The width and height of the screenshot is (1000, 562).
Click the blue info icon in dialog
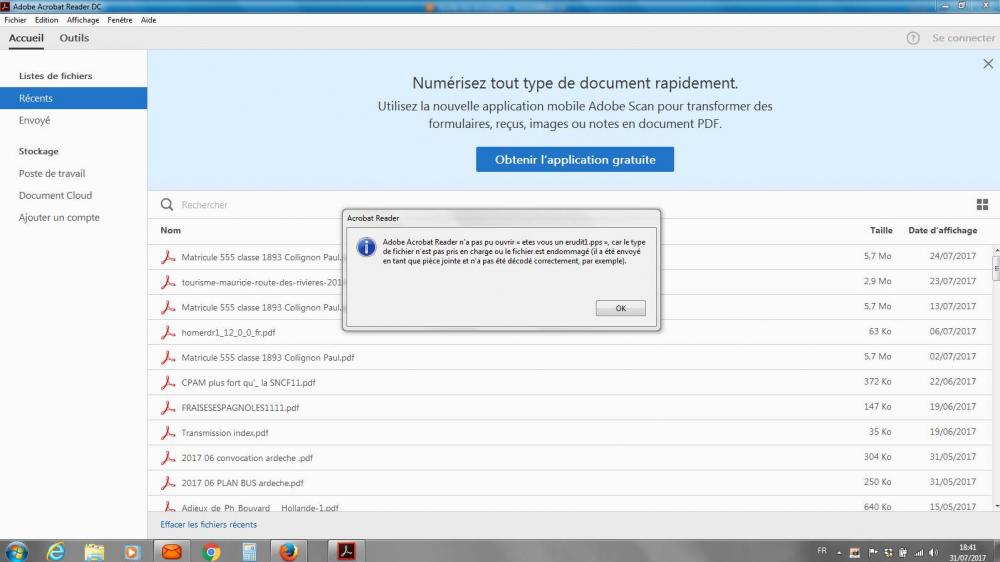point(366,247)
